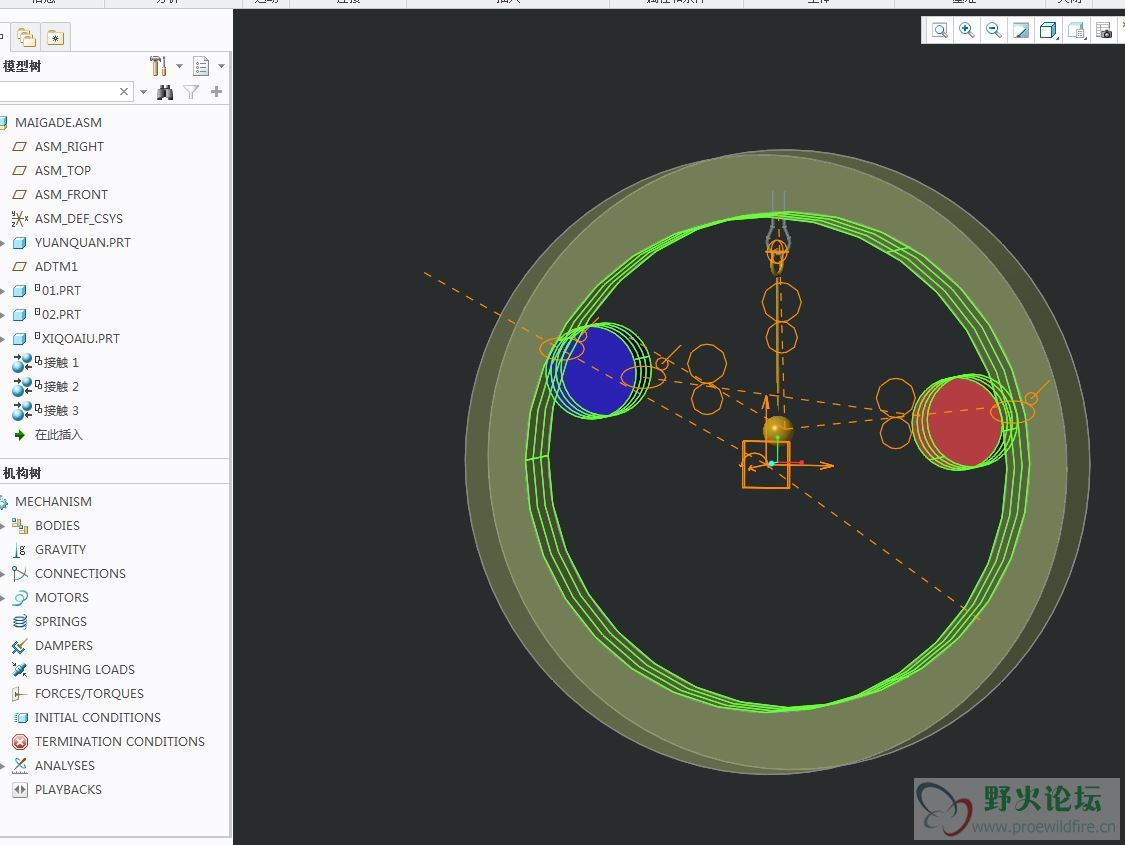Click the Zoom In magnifier icon
The height and width of the screenshot is (845, 1125).
(966, 30)
